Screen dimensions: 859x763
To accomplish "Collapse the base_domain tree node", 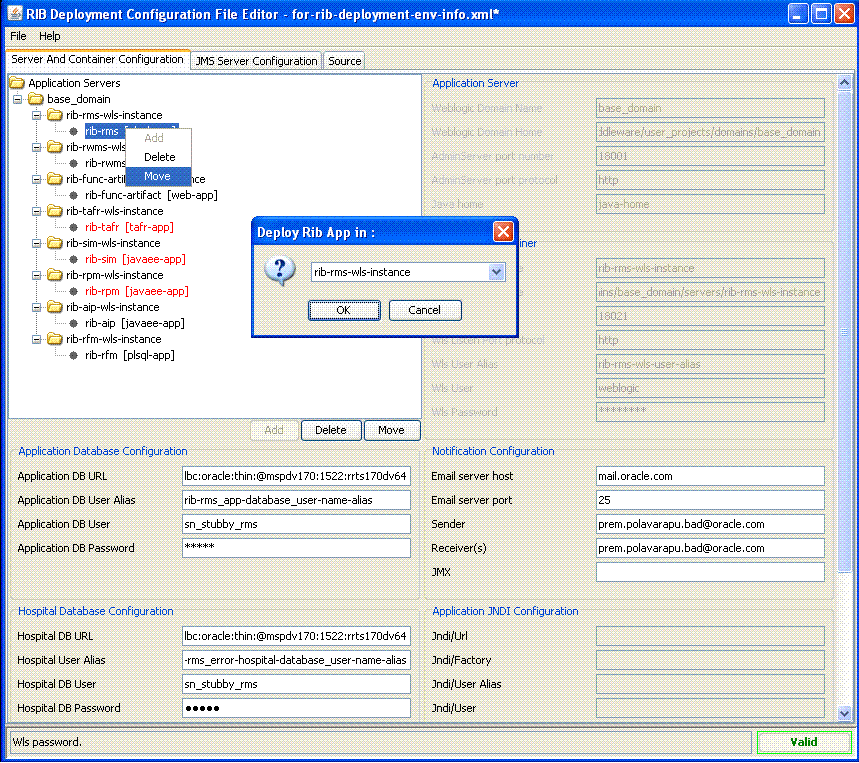I will (18, 99).
